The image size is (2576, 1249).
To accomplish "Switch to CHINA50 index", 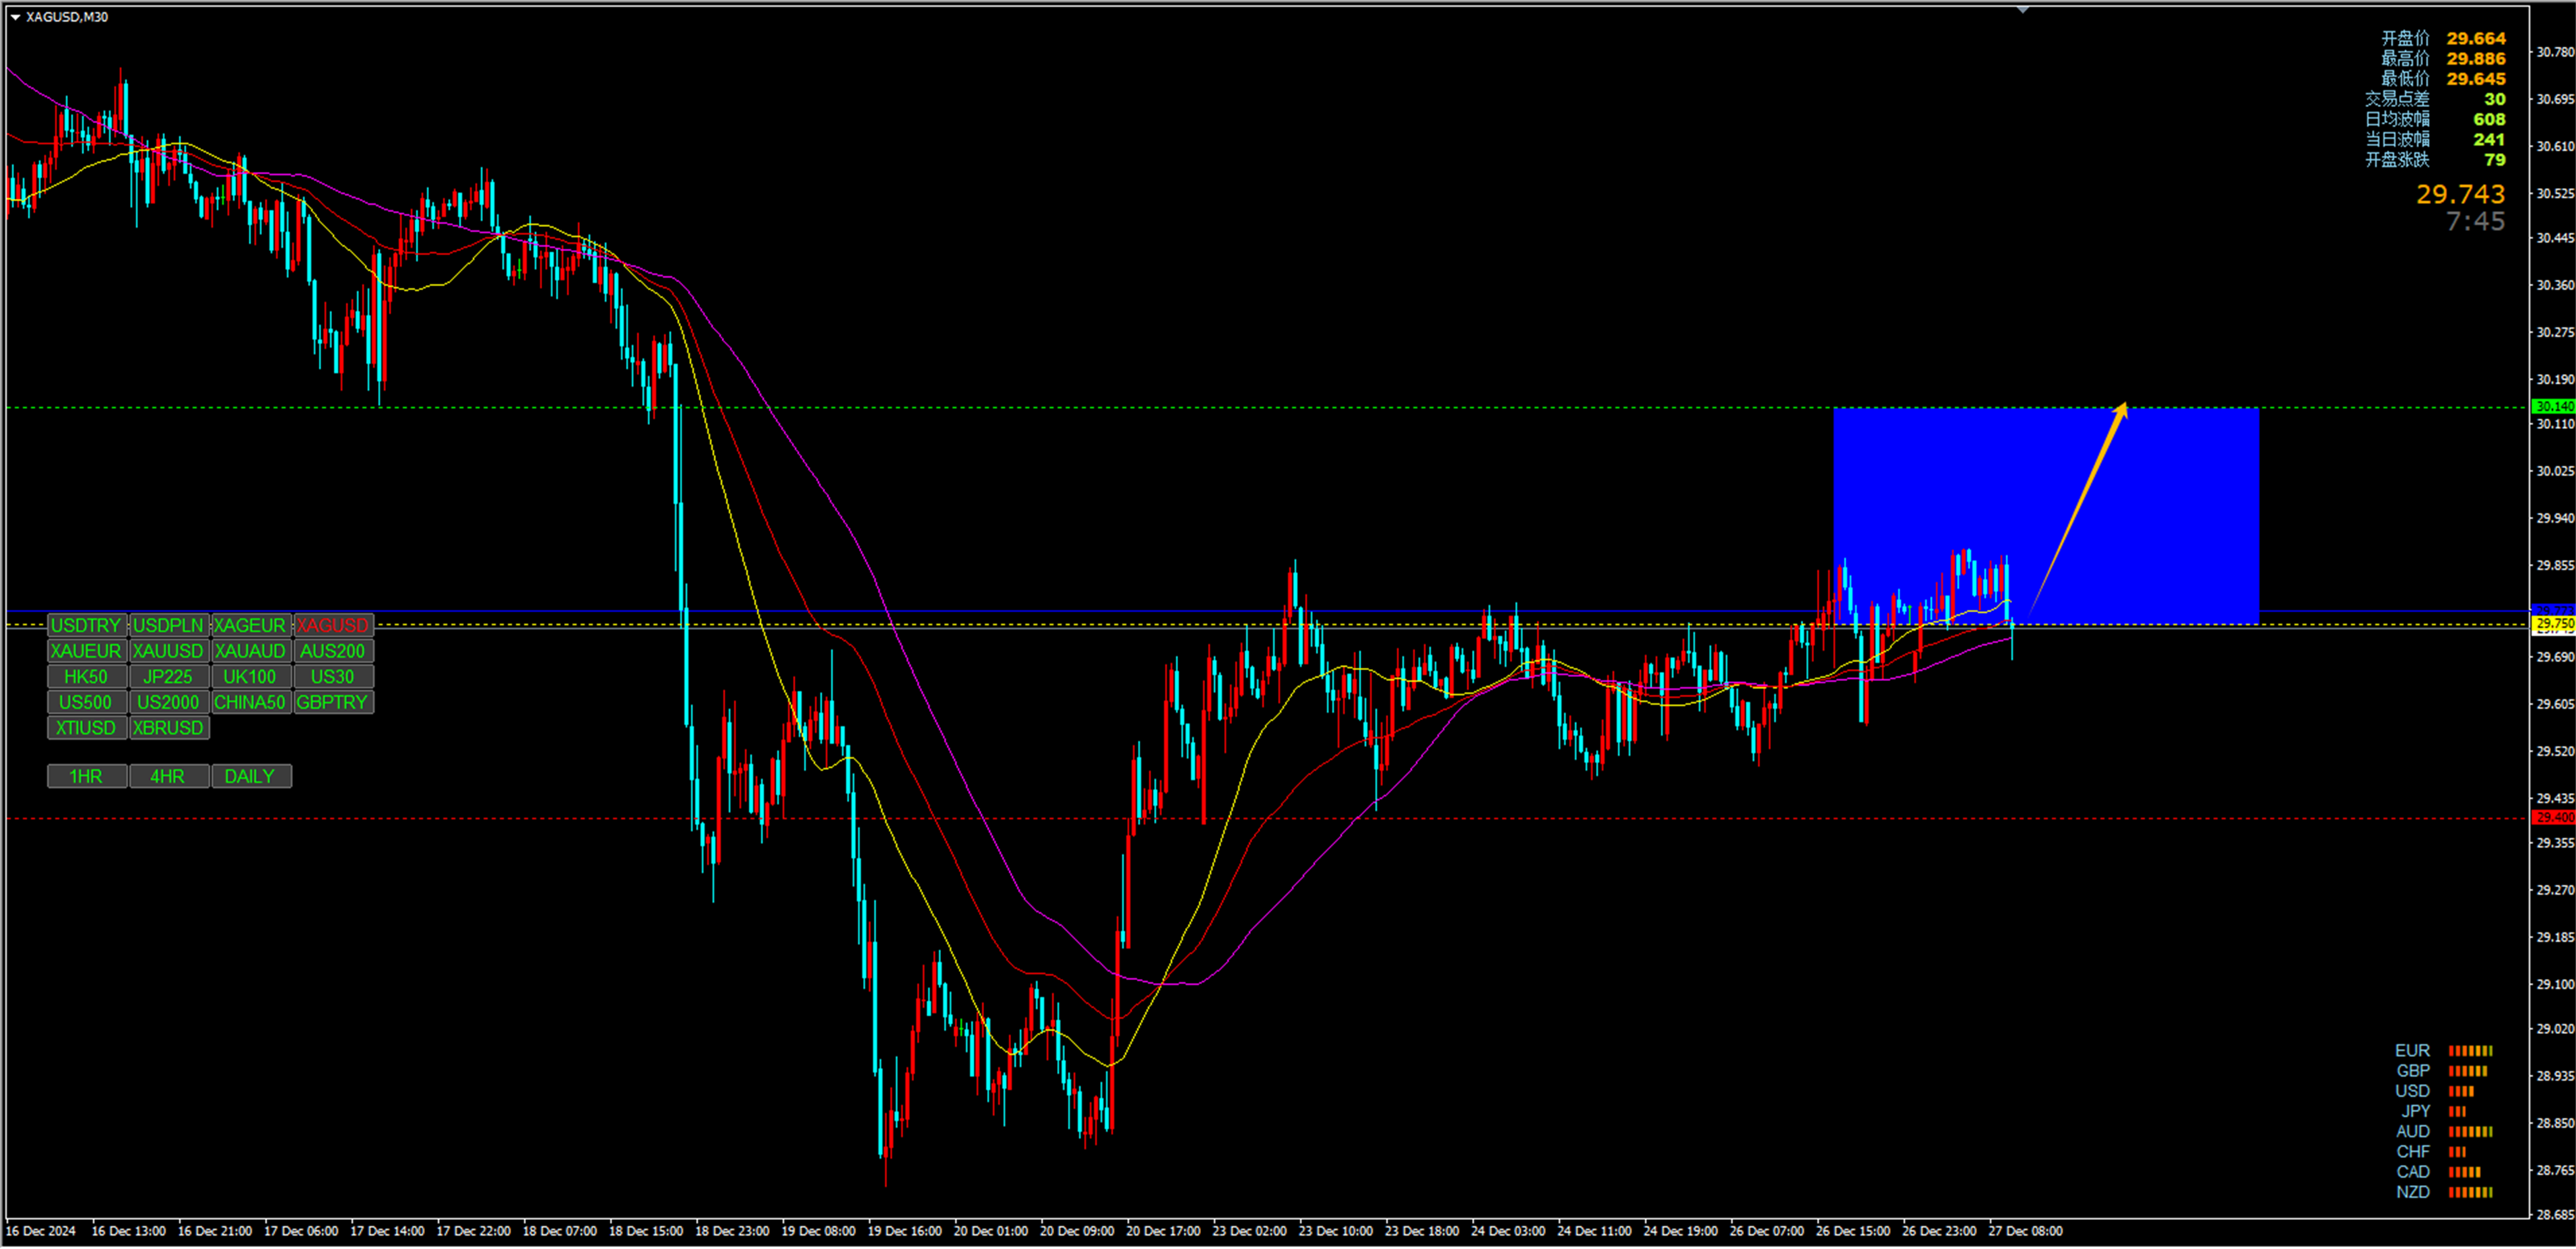I will pyautogui.click(x=251, y=703).
